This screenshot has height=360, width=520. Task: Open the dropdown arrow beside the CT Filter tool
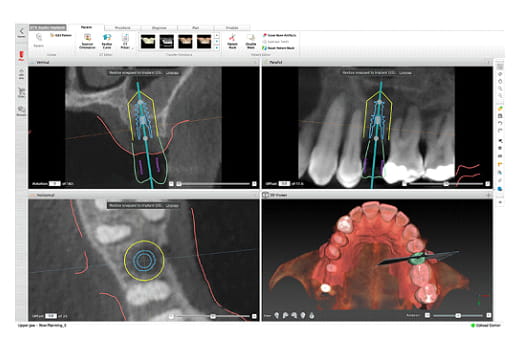(133, 48)
